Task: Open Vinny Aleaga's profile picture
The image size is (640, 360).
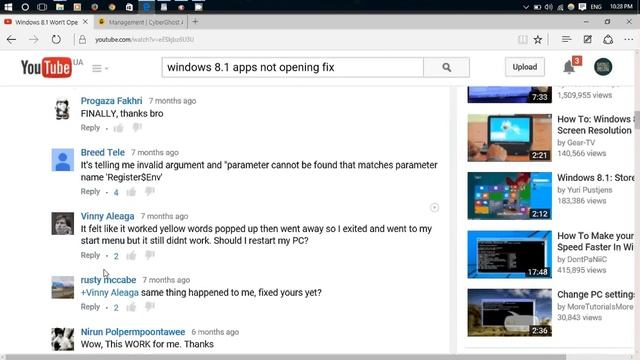Action: pos(62,223)
